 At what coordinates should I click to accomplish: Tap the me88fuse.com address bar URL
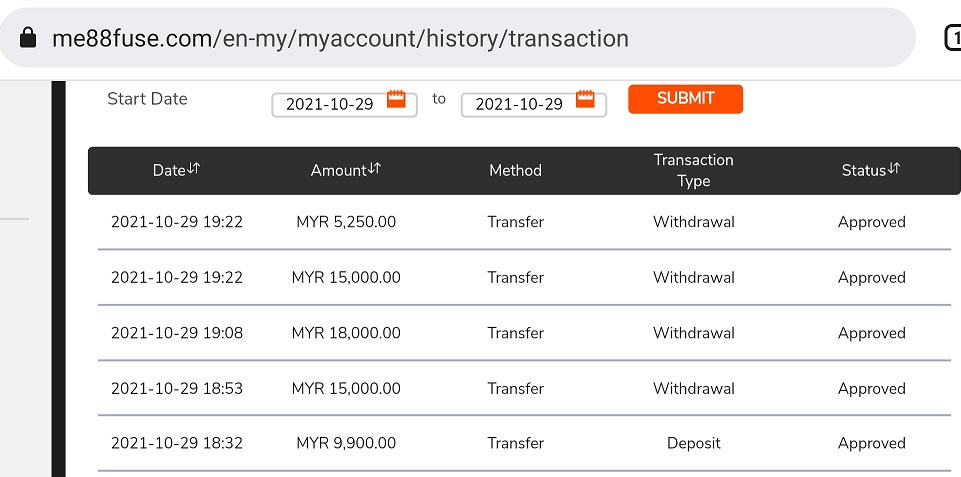[340, 39]
